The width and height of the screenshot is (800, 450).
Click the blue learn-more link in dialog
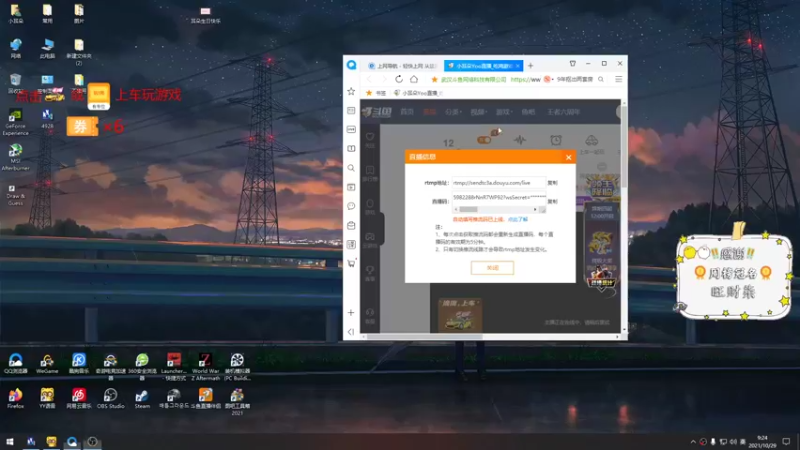tap(518, 219)
